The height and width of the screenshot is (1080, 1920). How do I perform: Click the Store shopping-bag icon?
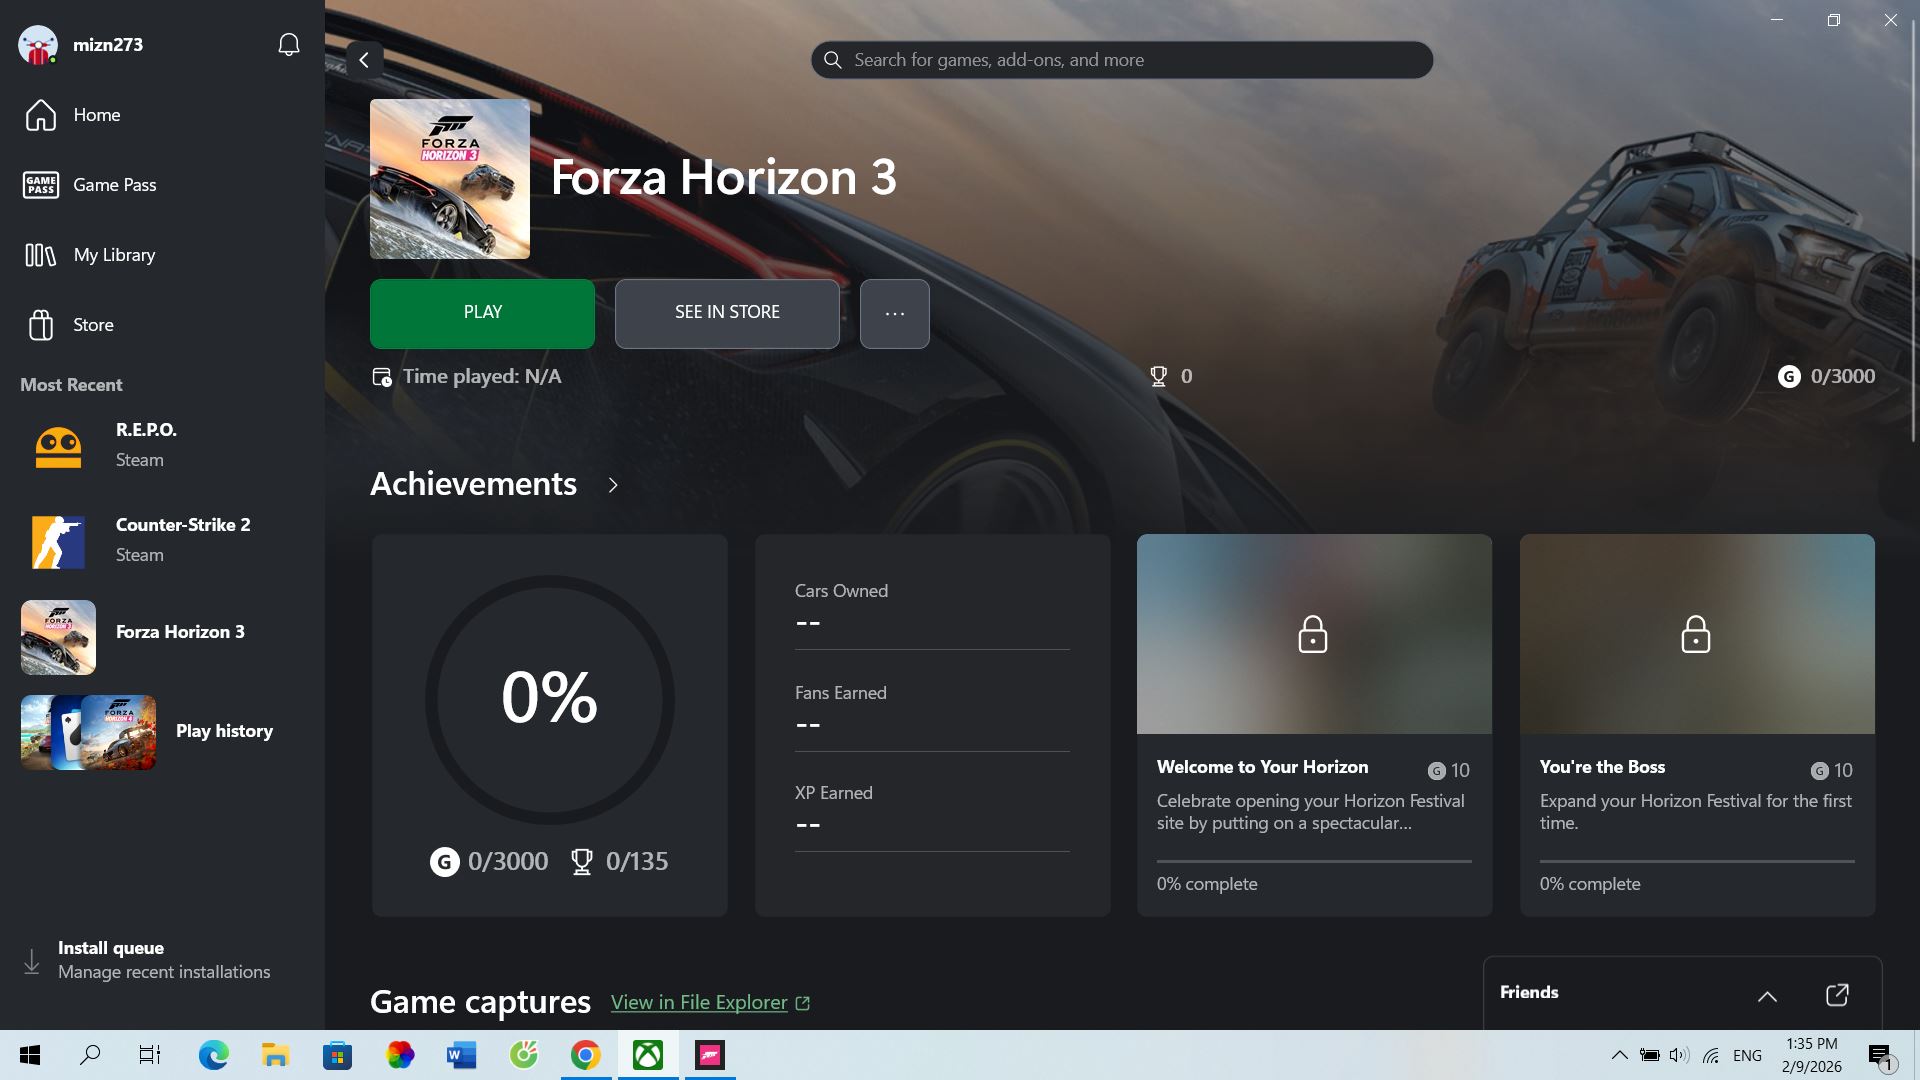click(x=40, y=324)
